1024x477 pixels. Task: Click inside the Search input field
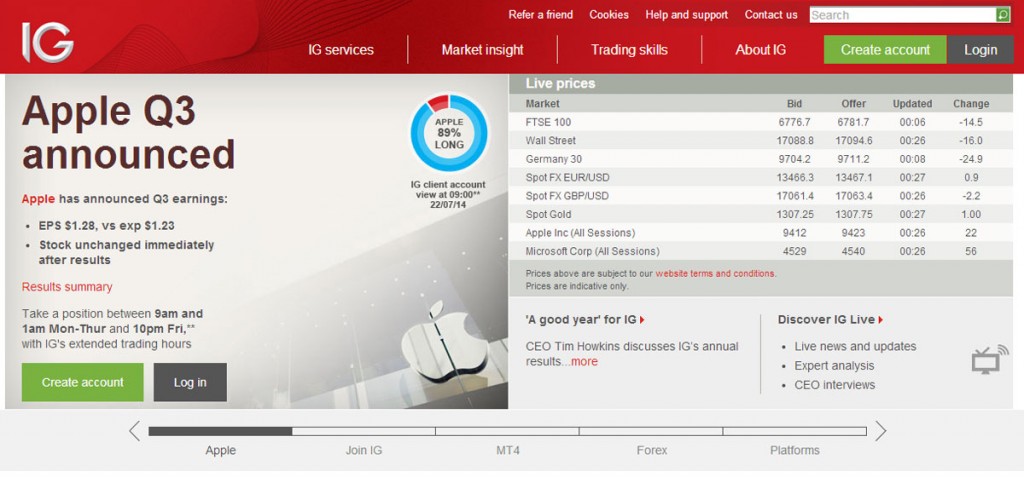click(x=900, y=15)
